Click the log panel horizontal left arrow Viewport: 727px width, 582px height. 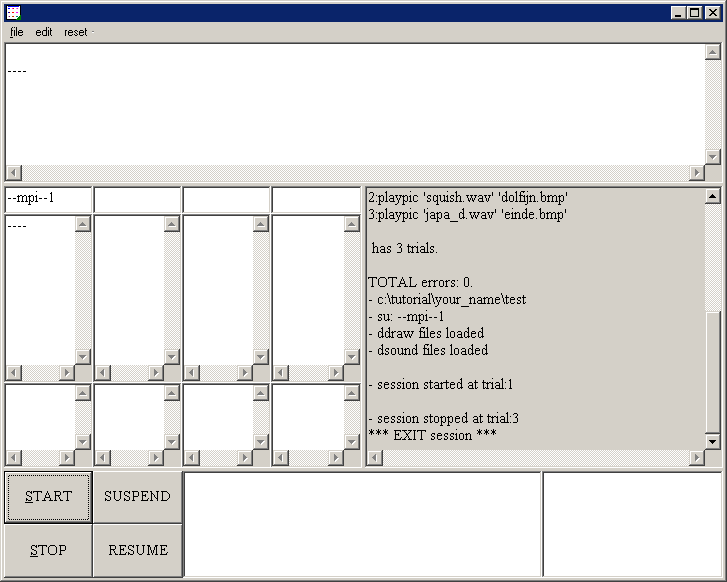pyautogui.click(x=375, y=458)
